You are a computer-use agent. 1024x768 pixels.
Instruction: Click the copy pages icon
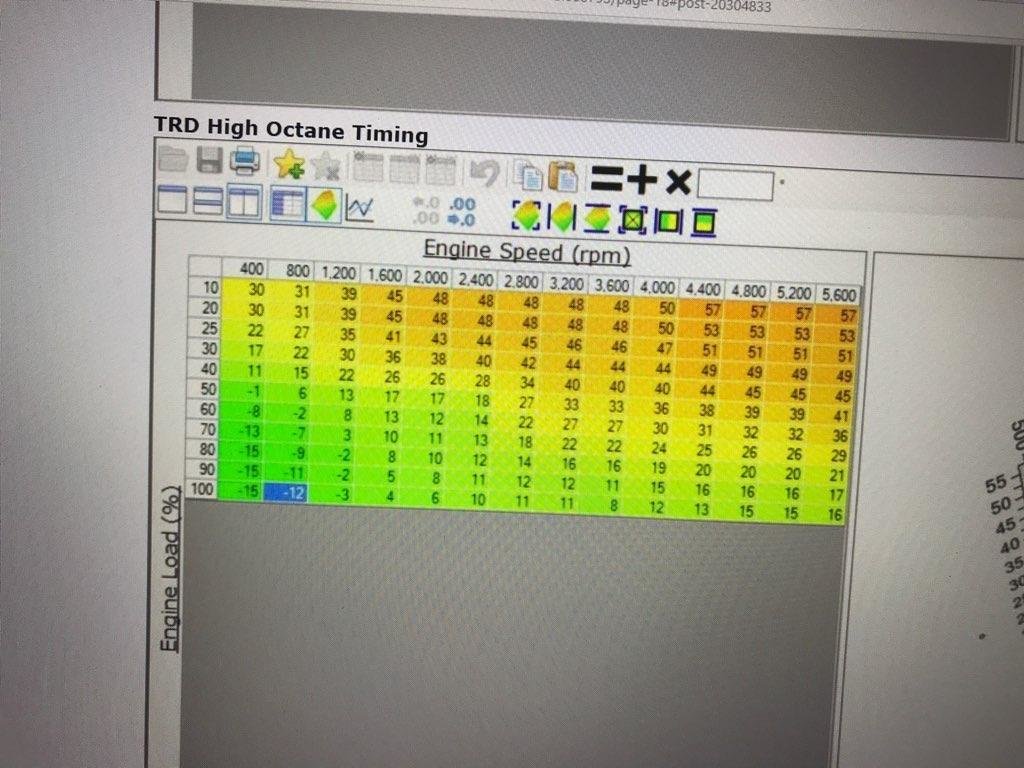[x=528, y=175]
